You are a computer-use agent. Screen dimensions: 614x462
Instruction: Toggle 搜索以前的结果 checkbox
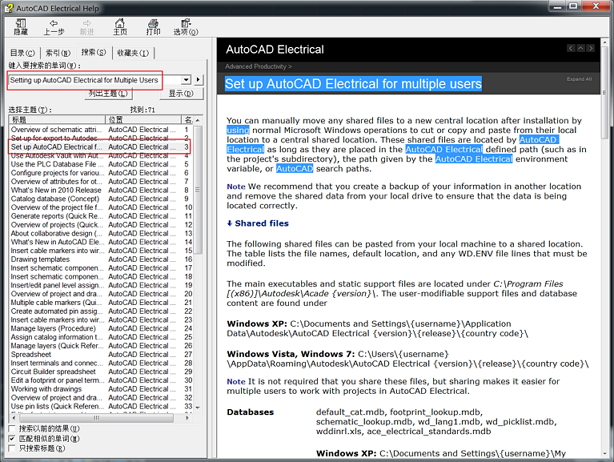point(12,429)
